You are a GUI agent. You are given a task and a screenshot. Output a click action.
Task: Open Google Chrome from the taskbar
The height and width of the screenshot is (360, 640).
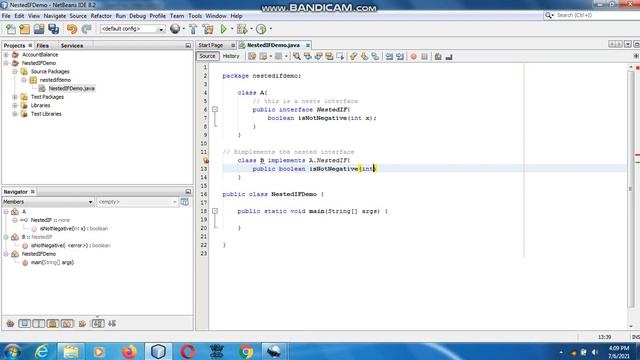pos(246,351)
